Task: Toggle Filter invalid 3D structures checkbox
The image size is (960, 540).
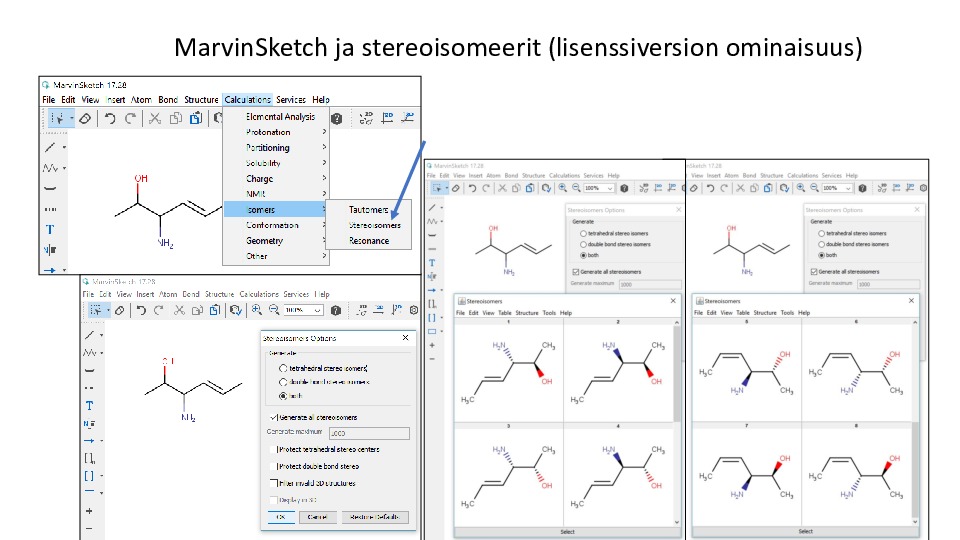Action: [x=275, y=483]
